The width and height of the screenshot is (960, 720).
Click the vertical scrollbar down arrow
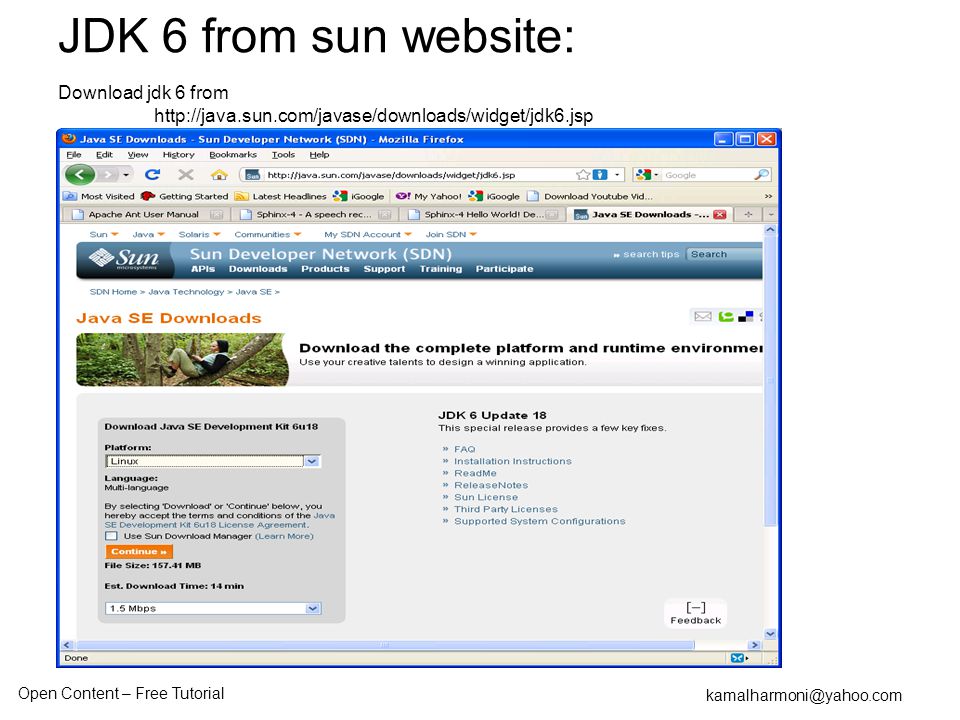(x=770, y=634)
